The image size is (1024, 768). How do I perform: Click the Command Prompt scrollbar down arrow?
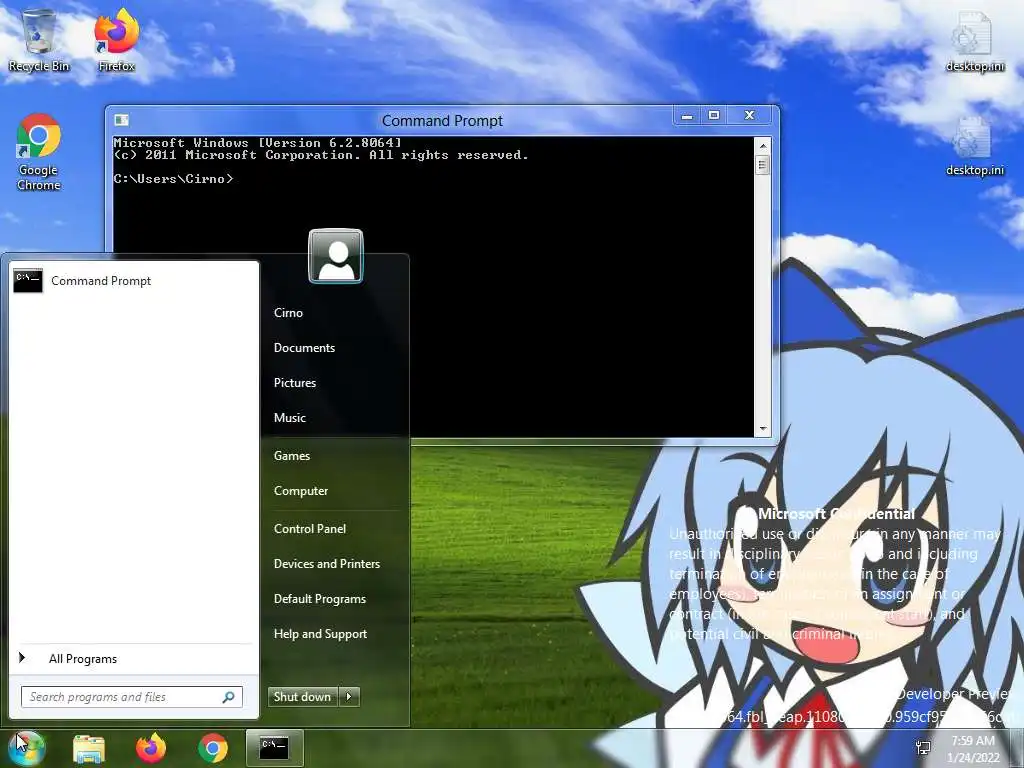pos(762,429)
